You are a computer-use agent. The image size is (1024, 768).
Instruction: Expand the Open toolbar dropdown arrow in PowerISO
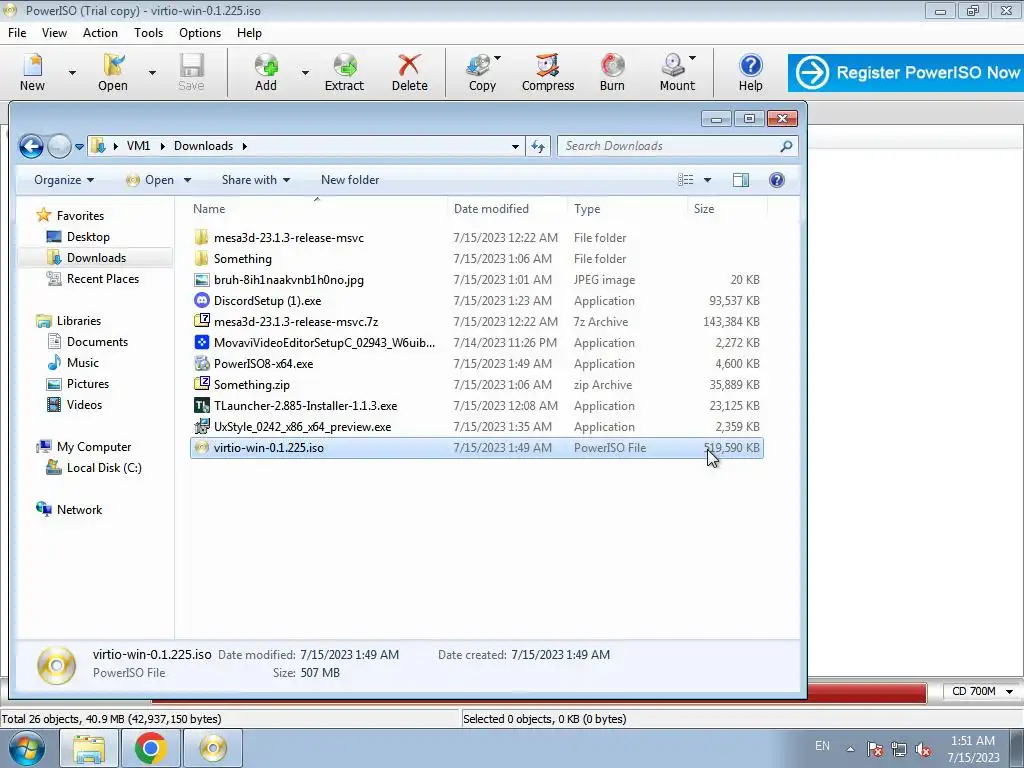coord(152,73)
